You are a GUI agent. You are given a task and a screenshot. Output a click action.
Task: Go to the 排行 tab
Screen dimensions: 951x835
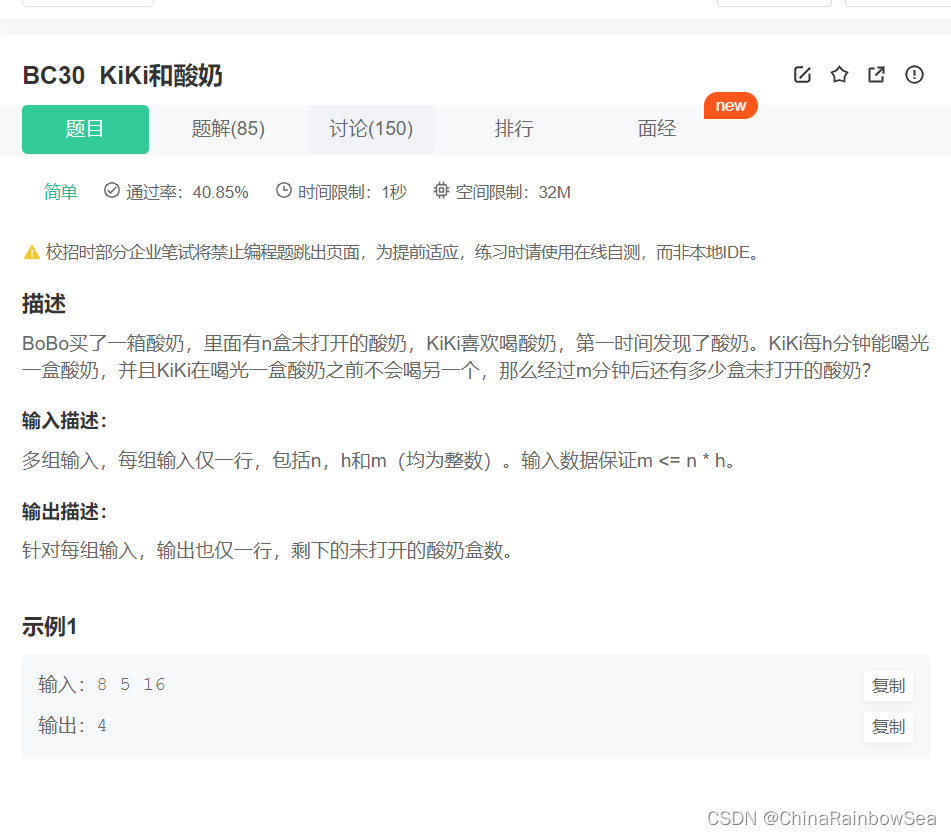pos(514,129)
